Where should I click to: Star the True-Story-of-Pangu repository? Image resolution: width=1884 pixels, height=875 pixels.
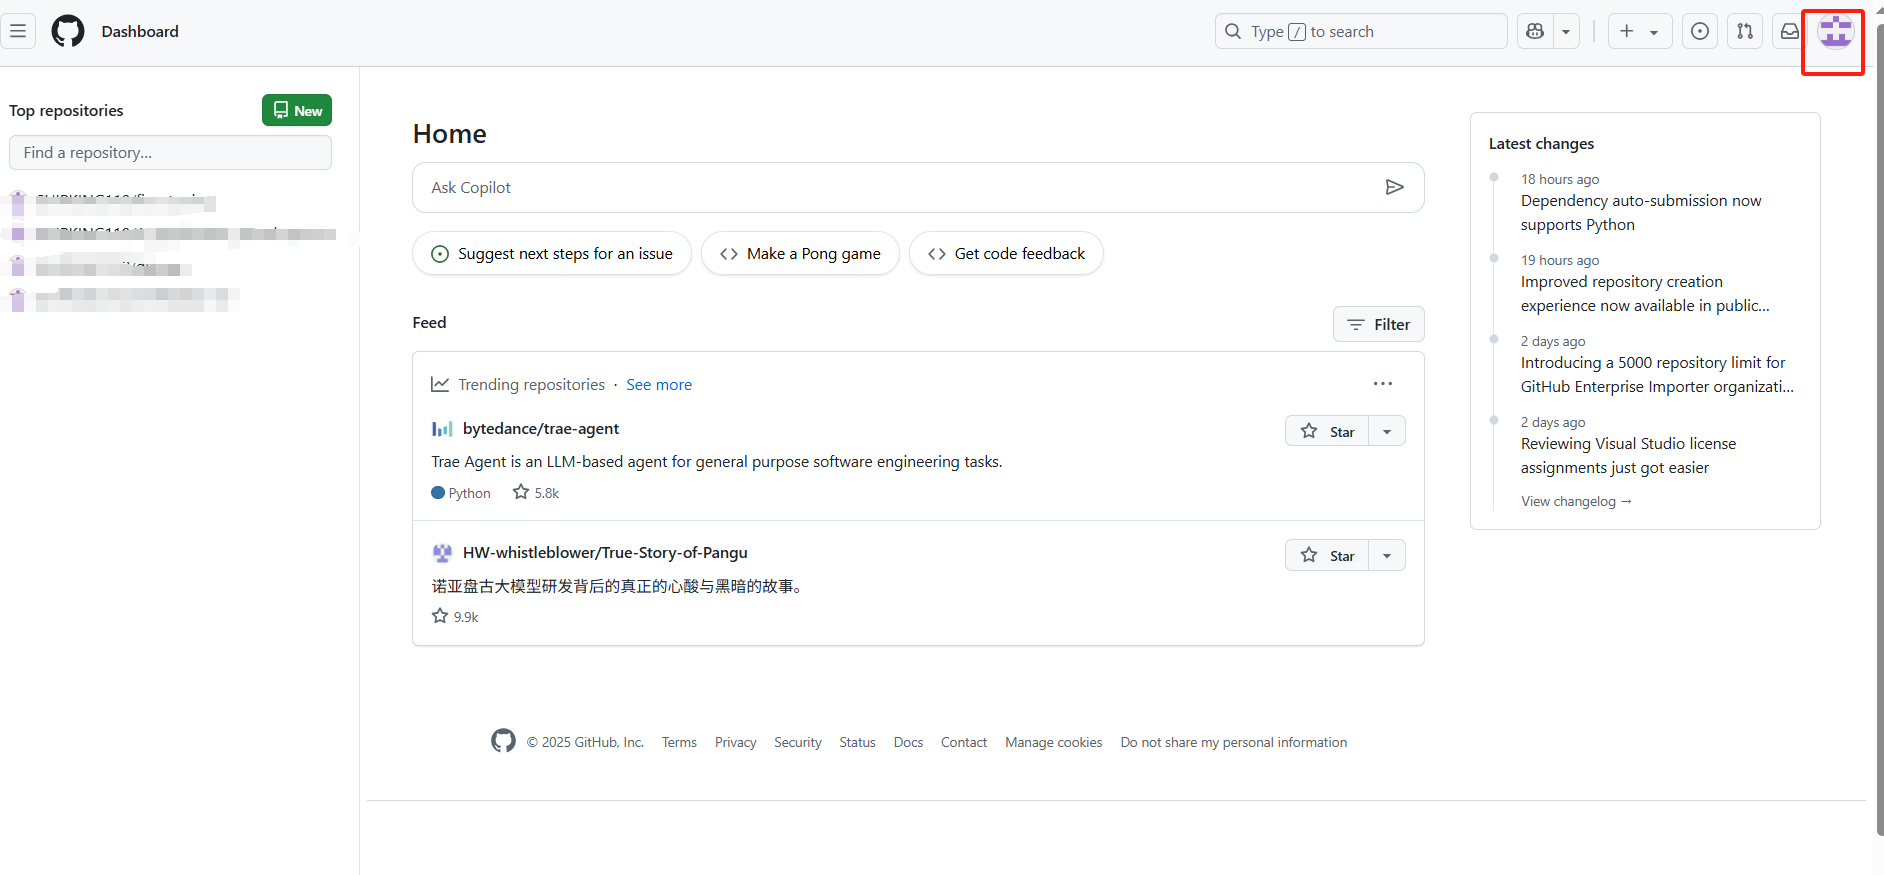[1327, 555]
